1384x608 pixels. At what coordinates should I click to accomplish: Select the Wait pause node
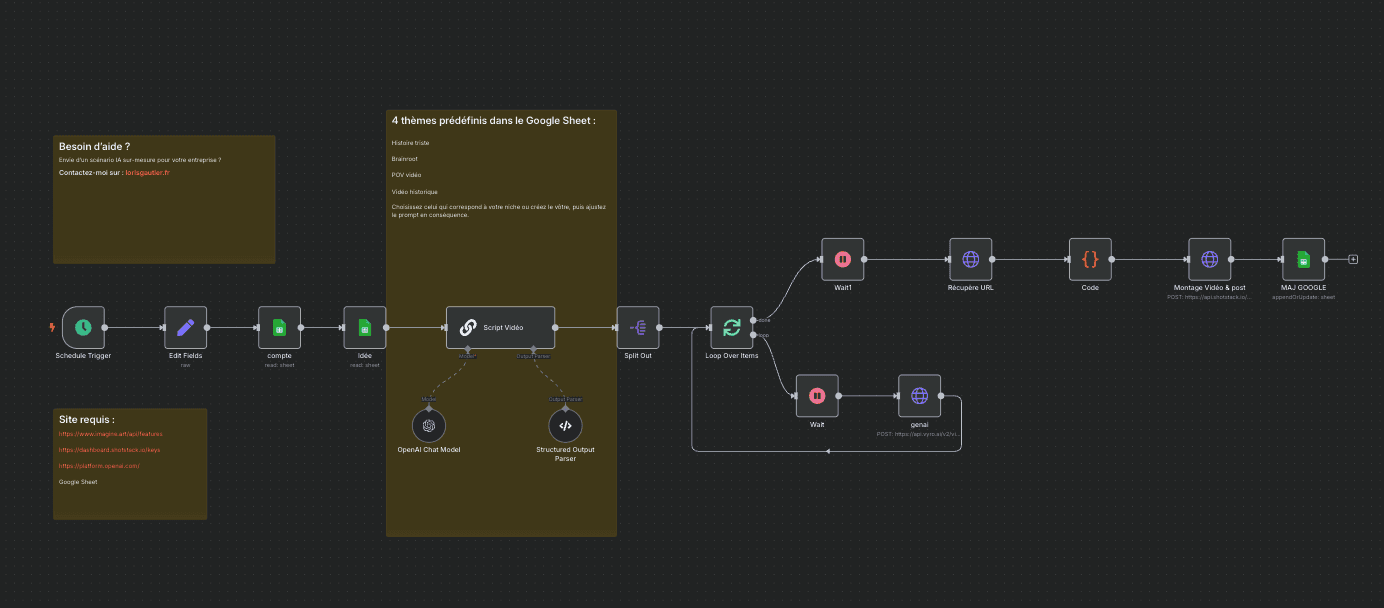click(x=817, y=395)
